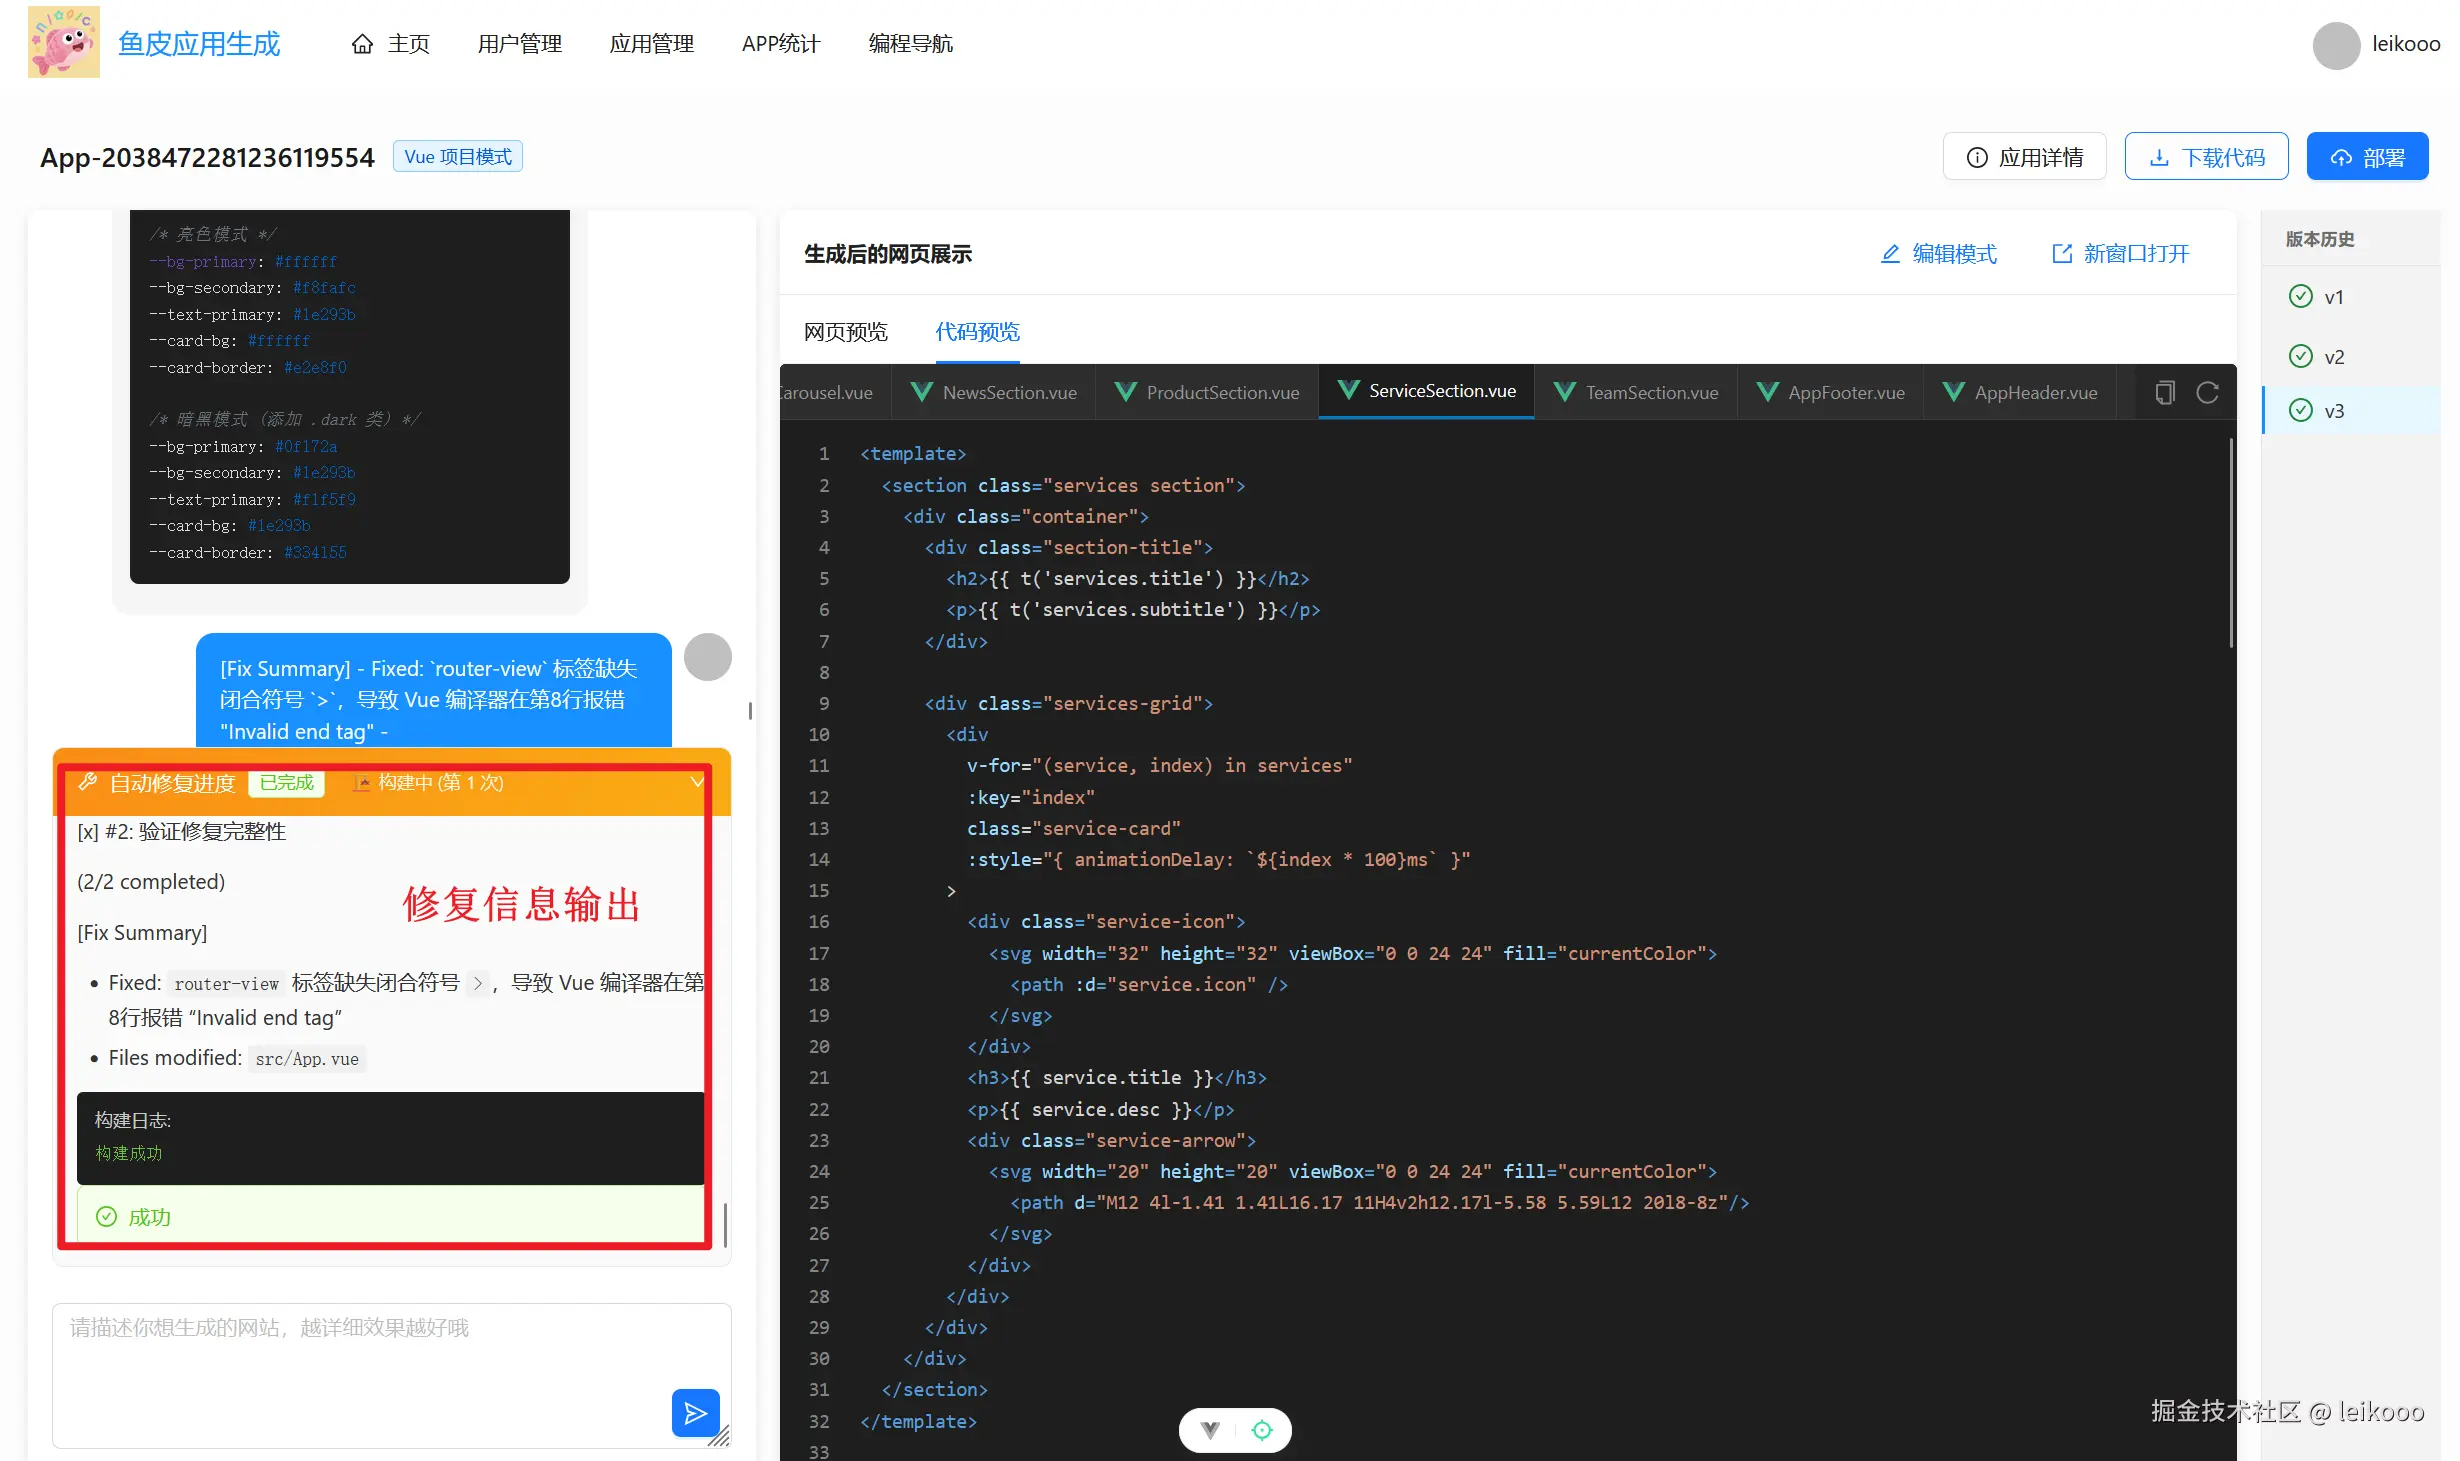The image size is (2460, 1461).
Task: Select version v3 in history
Action: (2332, 411)
